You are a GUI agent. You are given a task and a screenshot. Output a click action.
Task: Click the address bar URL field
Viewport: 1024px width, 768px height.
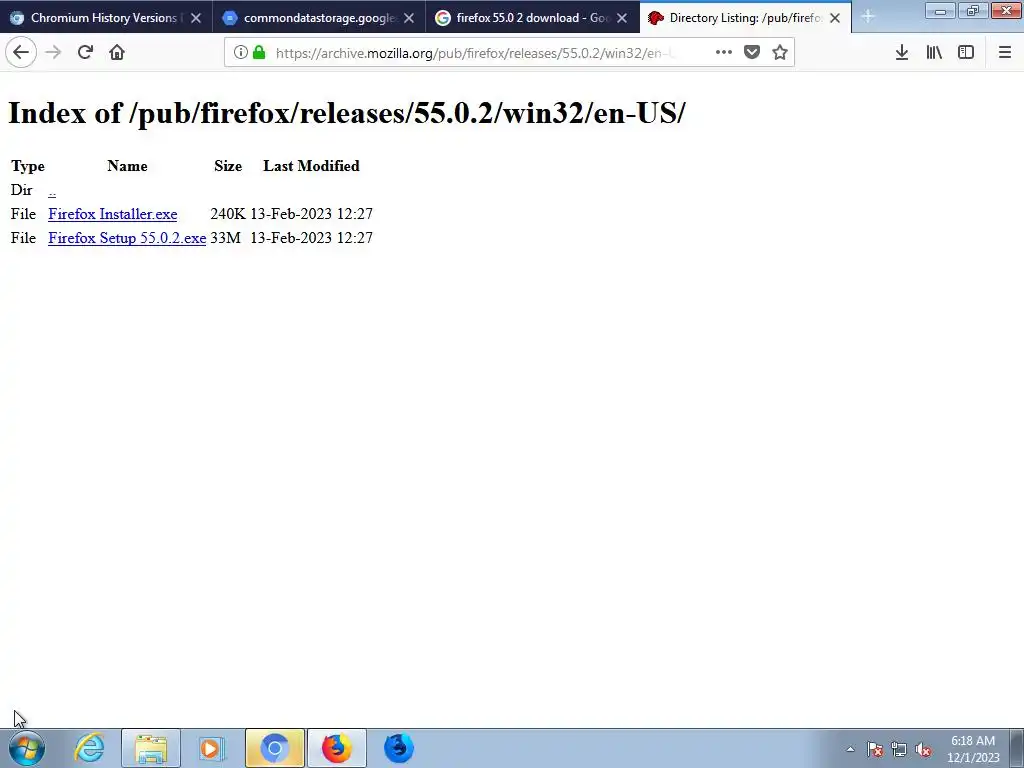click(x=476, y=52)
